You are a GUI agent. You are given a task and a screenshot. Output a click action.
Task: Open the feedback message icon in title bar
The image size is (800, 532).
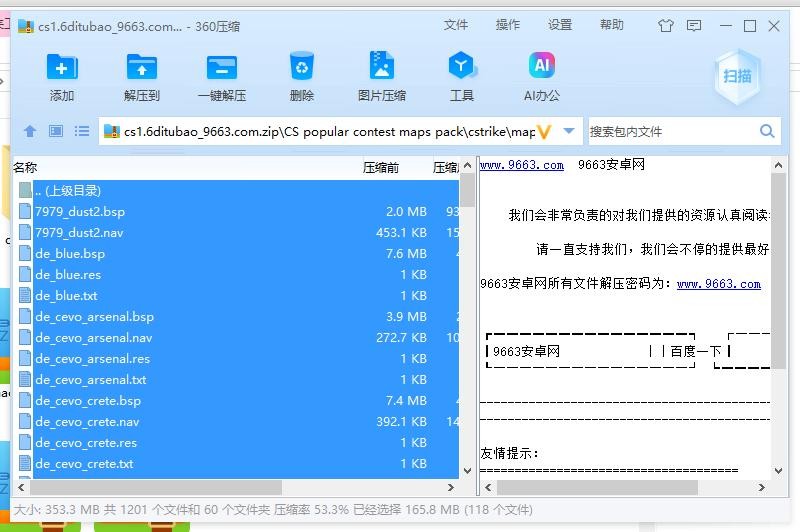694,26
